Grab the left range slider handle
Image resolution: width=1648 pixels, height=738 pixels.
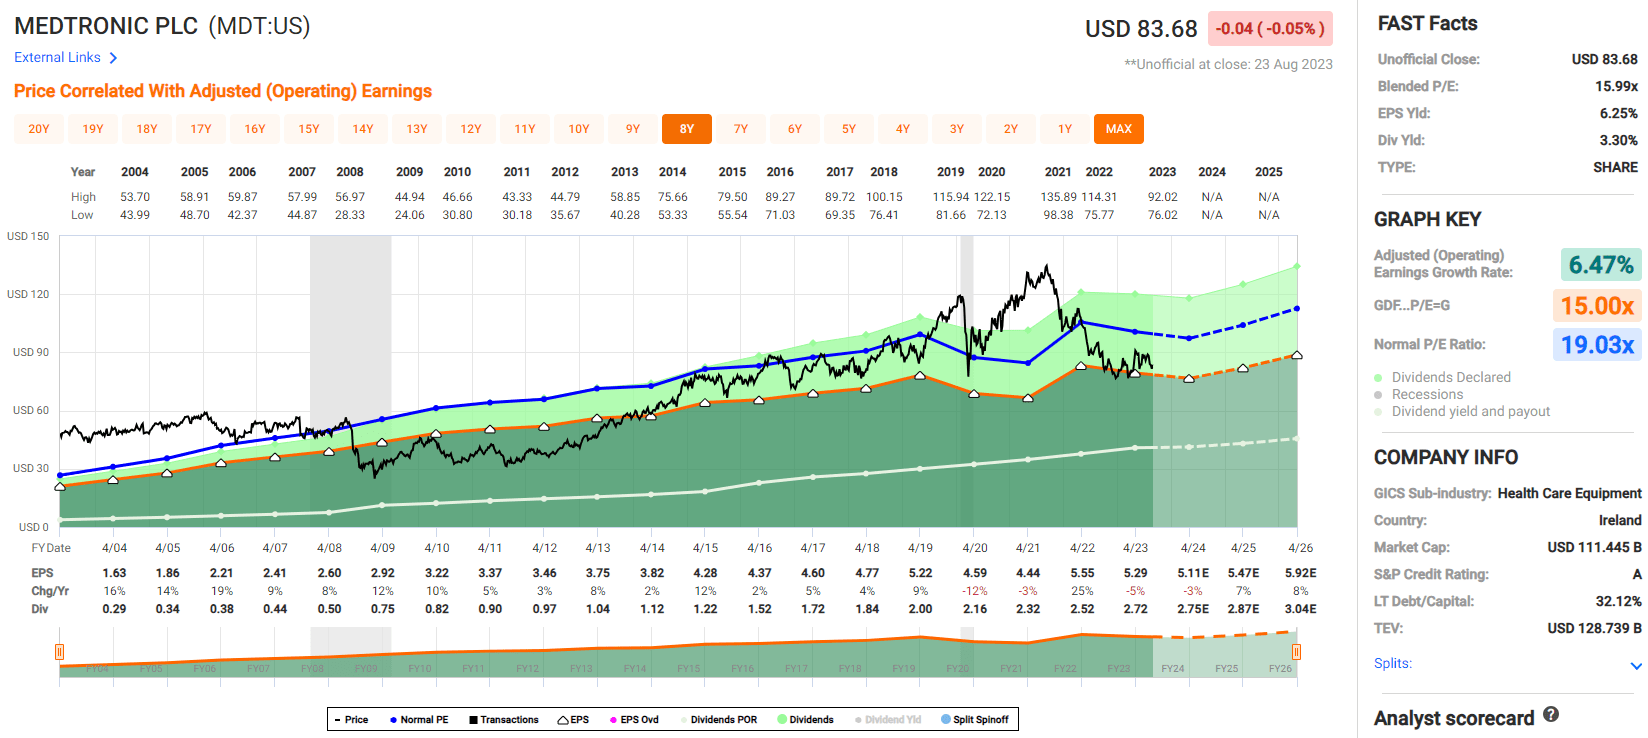(60, 652)
